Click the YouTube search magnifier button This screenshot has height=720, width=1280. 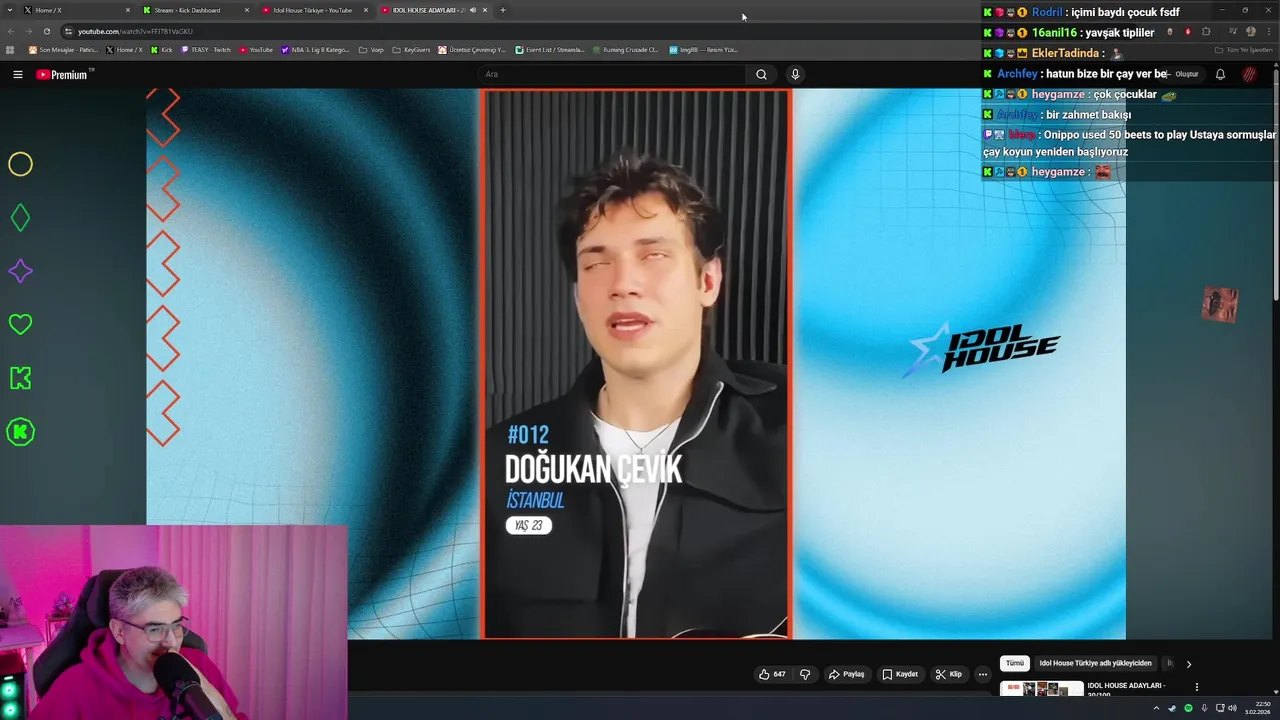coord(761,74)
